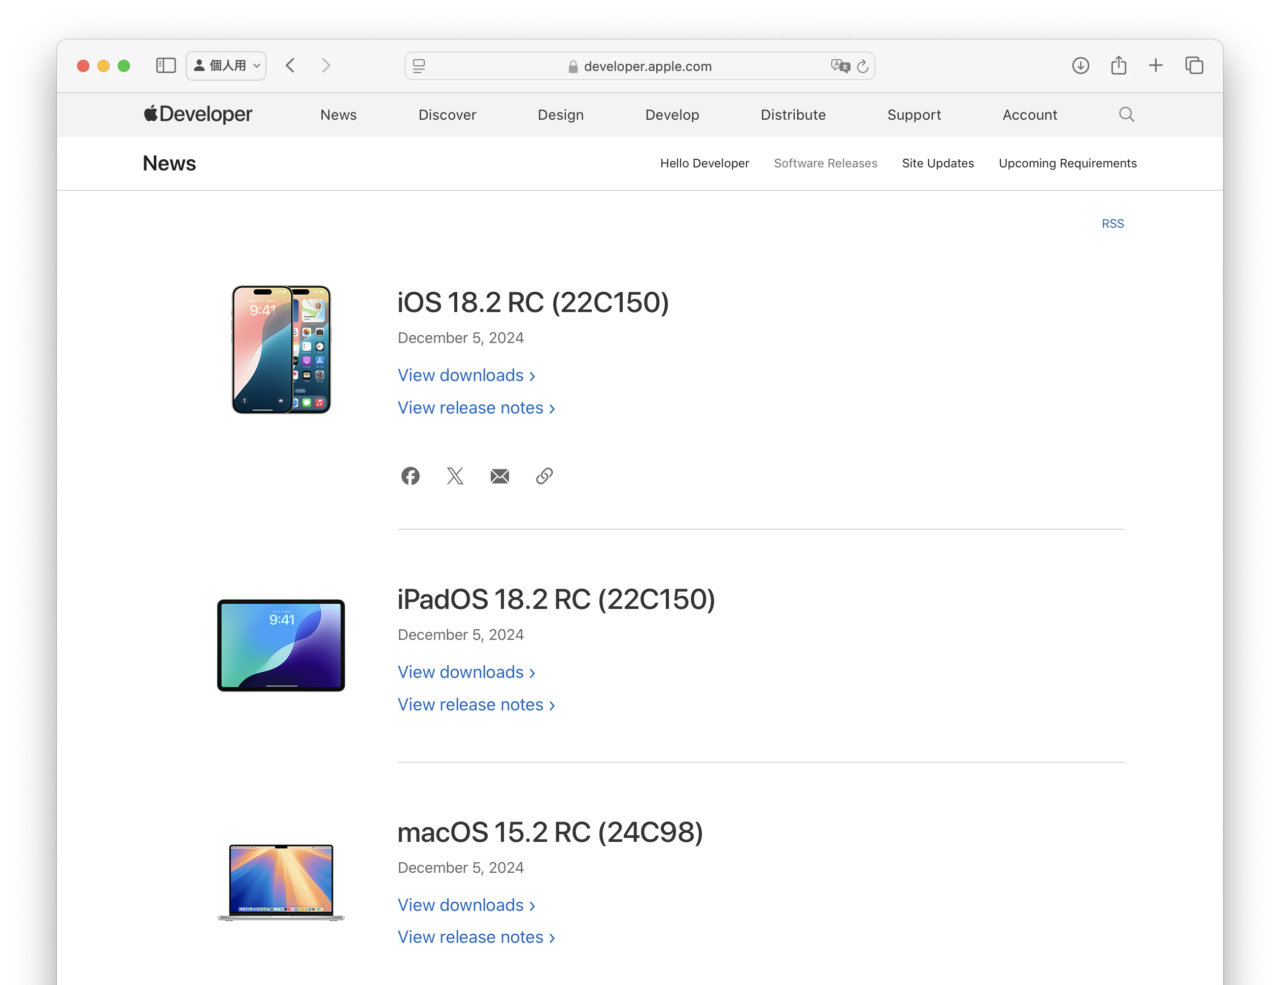Viewport: 1280px width, 985px height.
Task: View release notes for iOS 18.2 RC
Action: coord(476,408)
